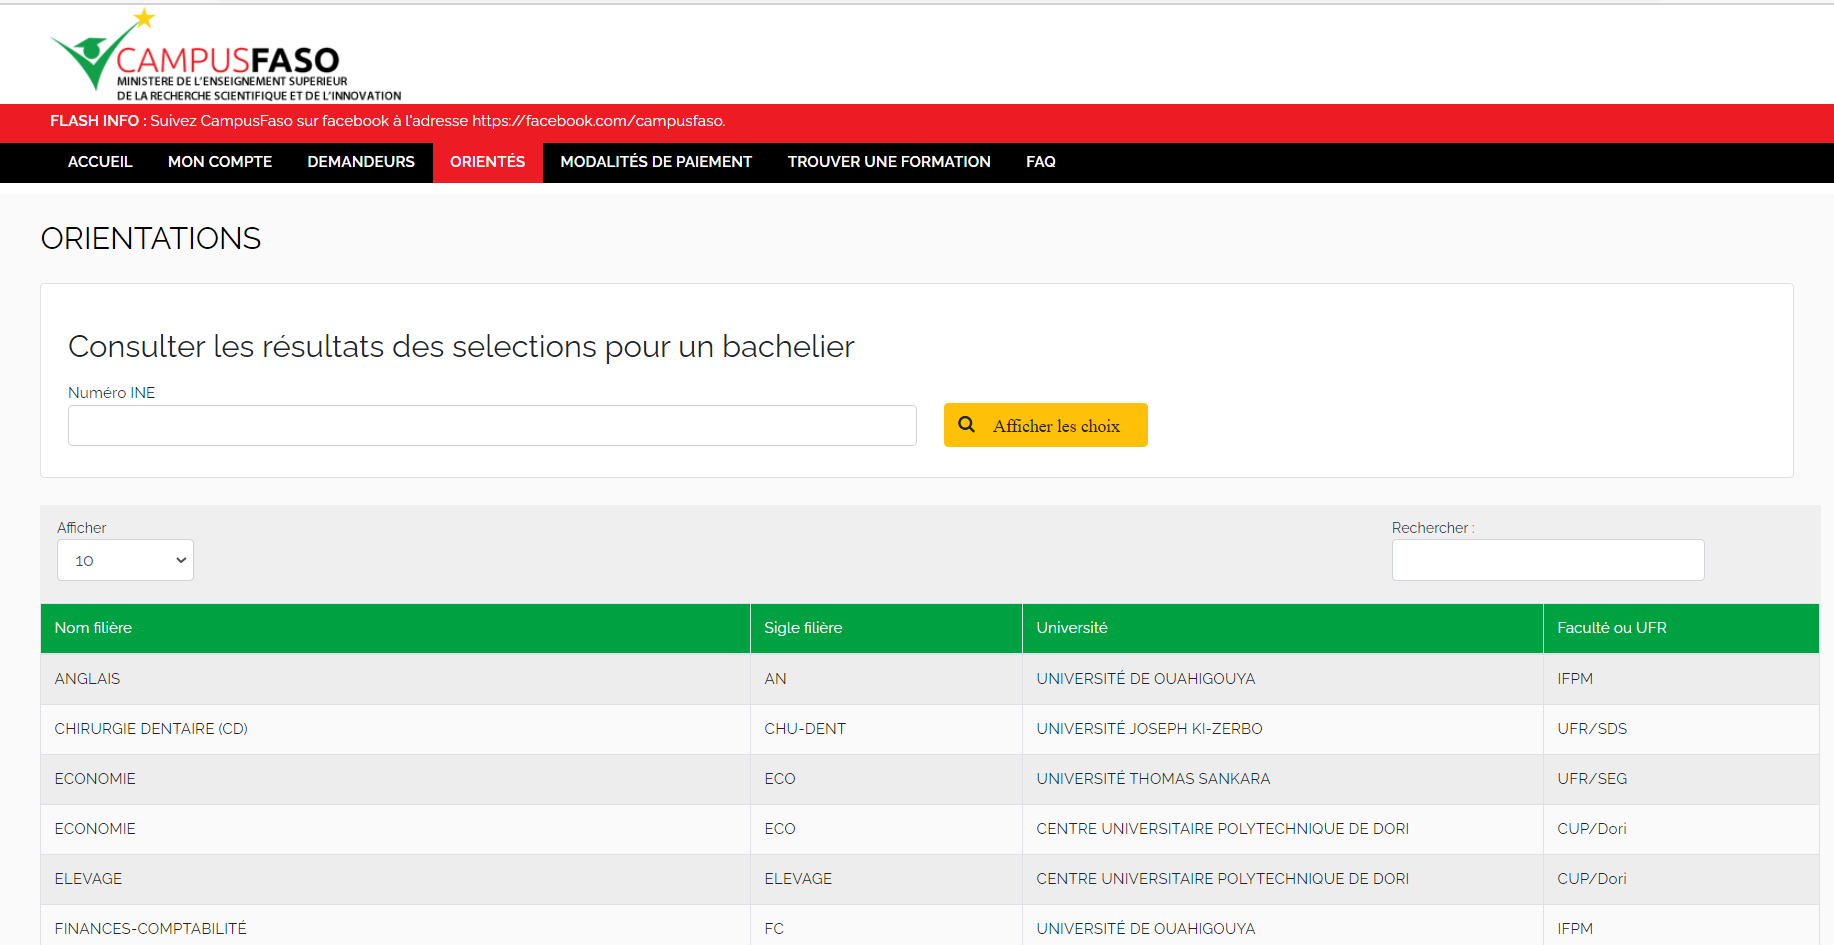Sort by Université column header

tap(1072, 628)
